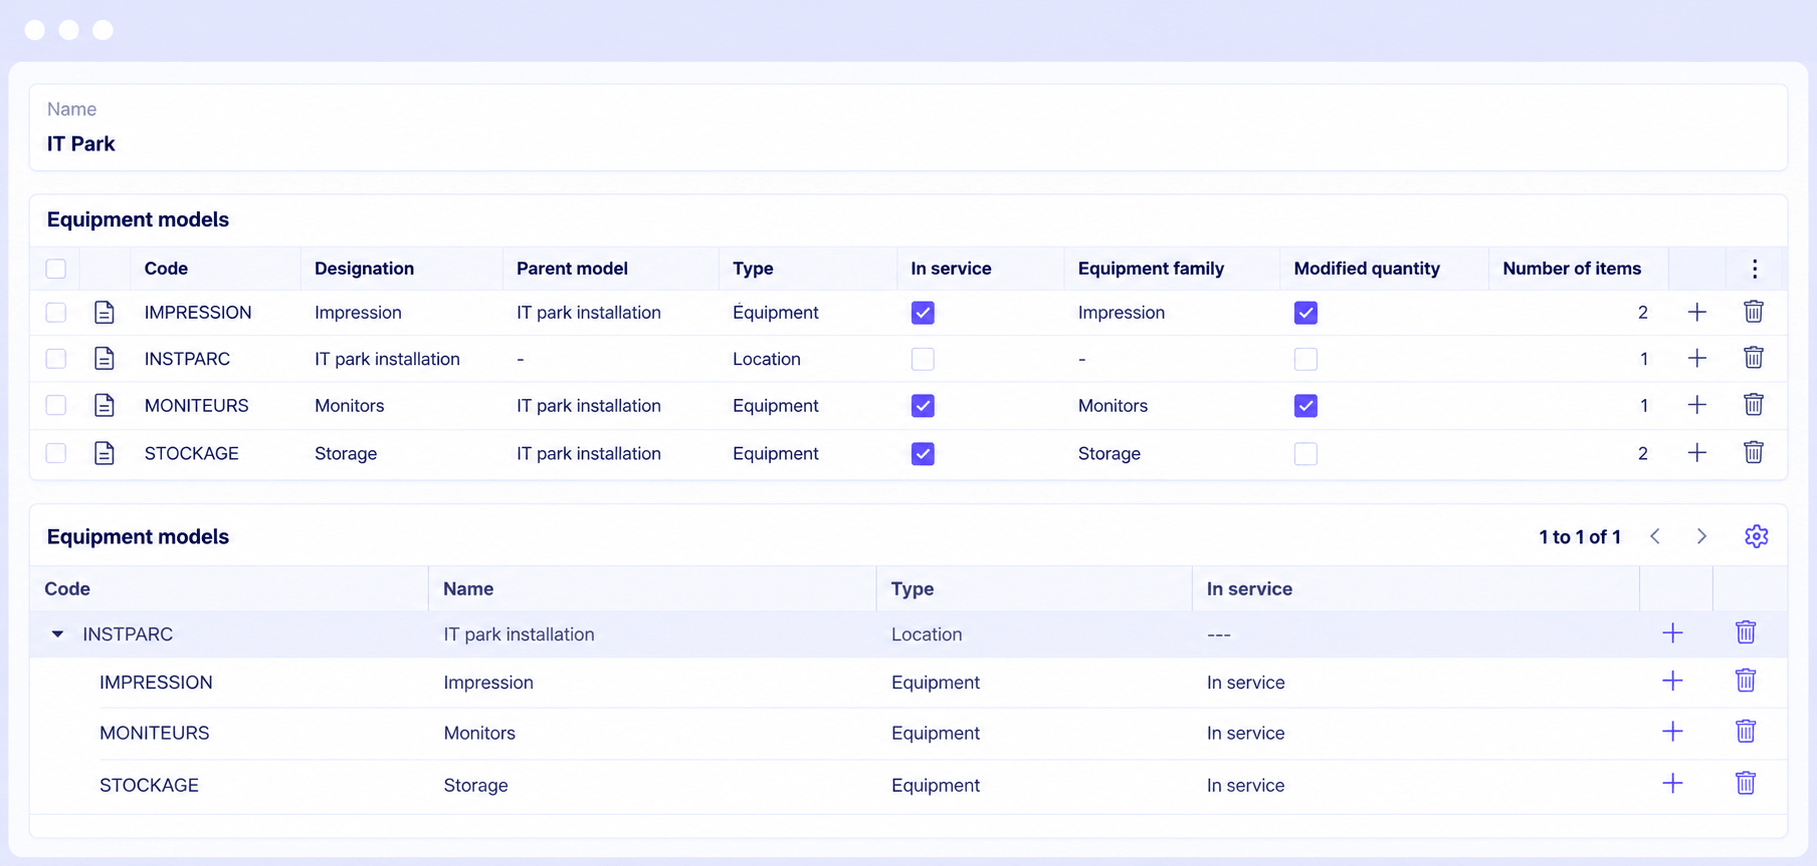1817x866 pixels.
Task: Uncheck Modified quantity for MONITEURS
Action: click(1306, 406)
